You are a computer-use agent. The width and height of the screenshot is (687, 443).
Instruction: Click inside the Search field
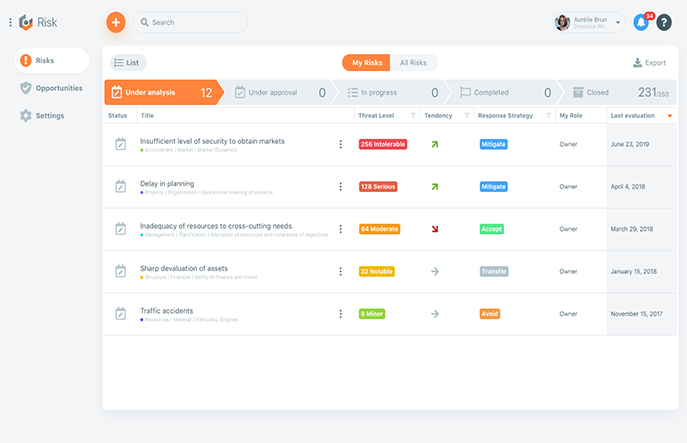coord(190,22)
